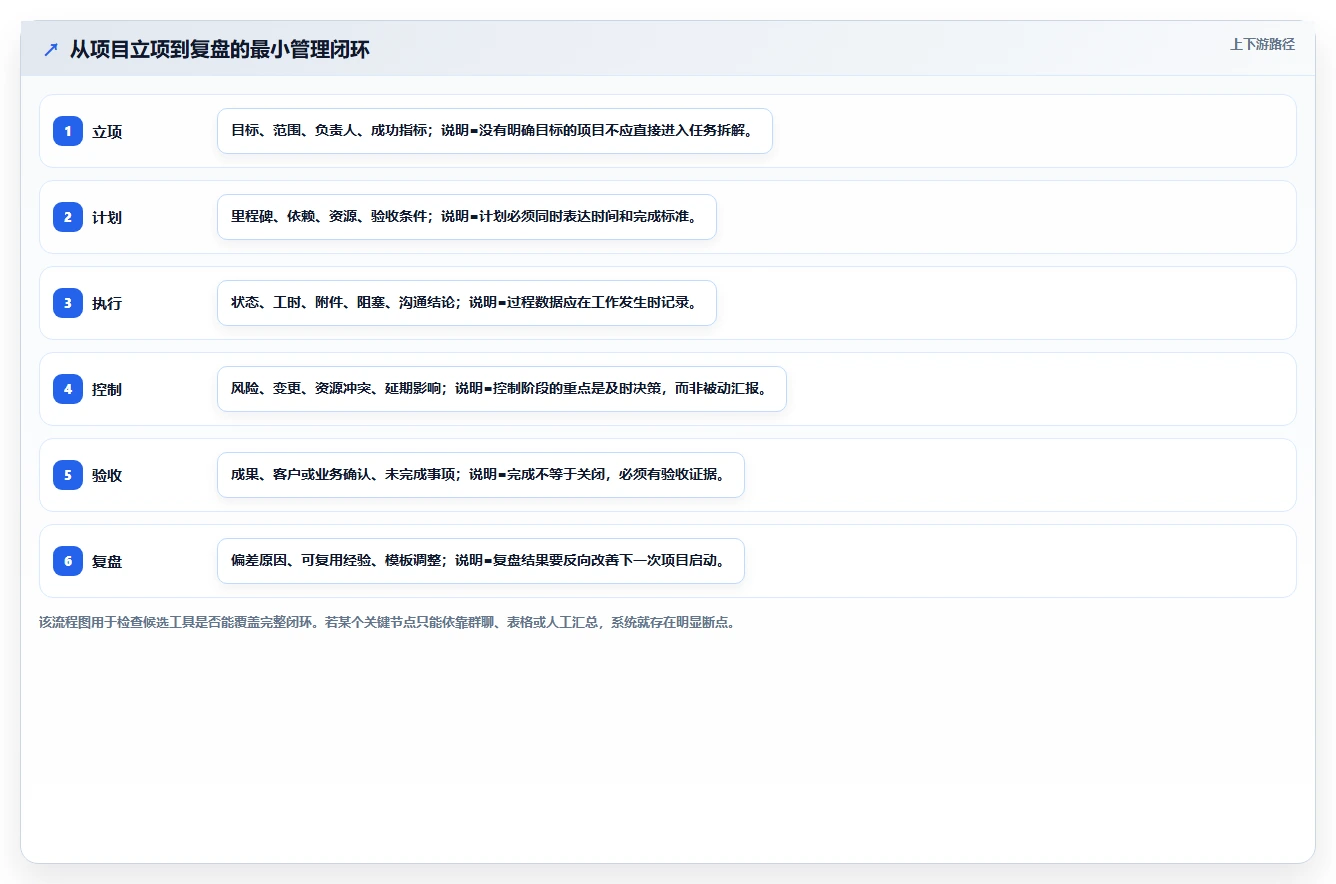The height and width of the screenshot is (884, 1336).
Task: Click the 立项 step label
Action: (107, 132)
